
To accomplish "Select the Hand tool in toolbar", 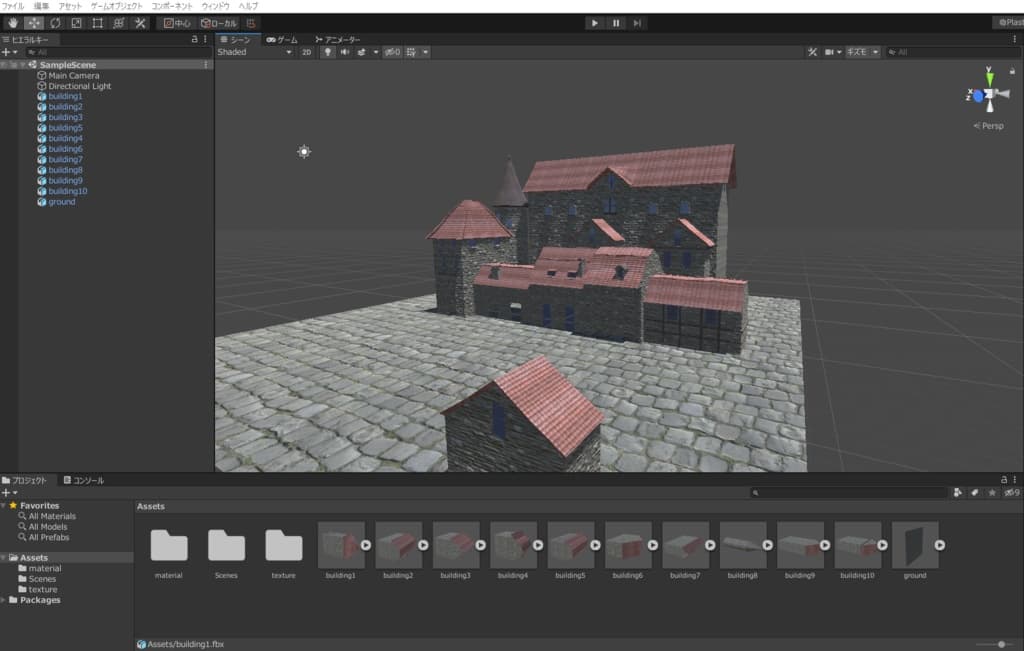I will point(13,23).
